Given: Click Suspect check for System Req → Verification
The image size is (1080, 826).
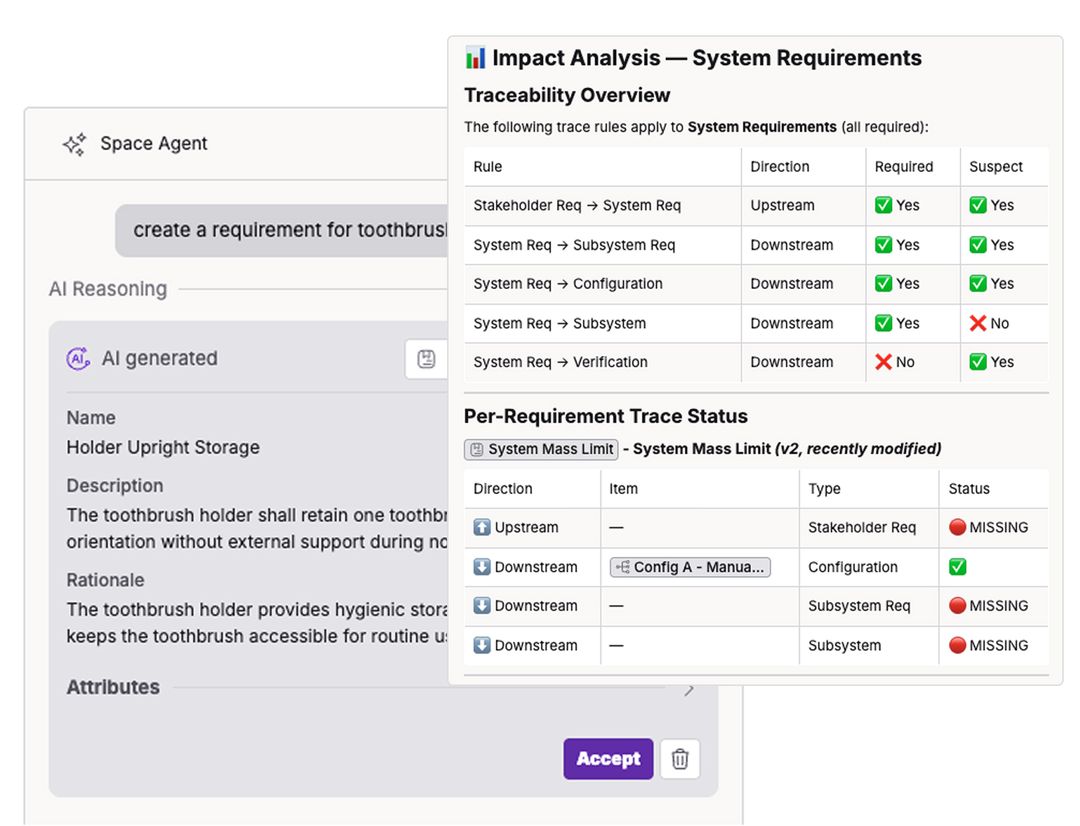Looking at the screenshot, I should pos(978,362).
